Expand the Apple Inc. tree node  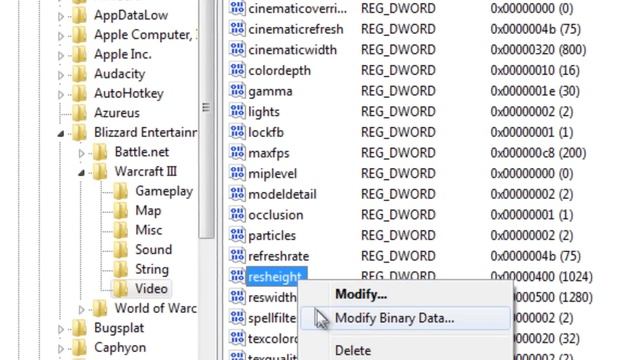pos(61,56)
